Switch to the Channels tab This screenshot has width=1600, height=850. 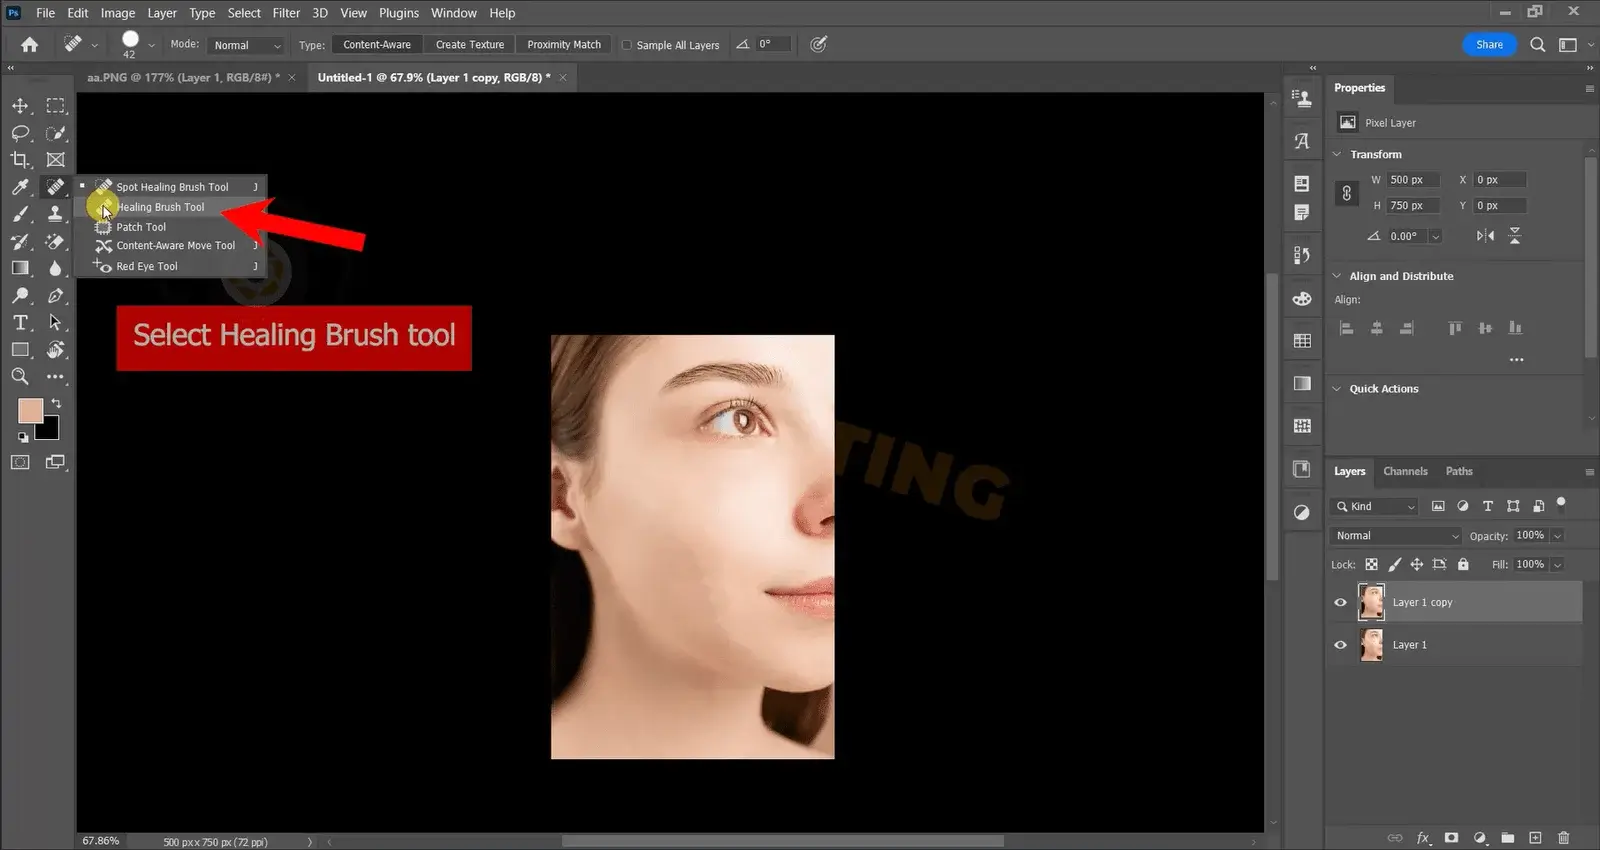tap(1405, 471)
